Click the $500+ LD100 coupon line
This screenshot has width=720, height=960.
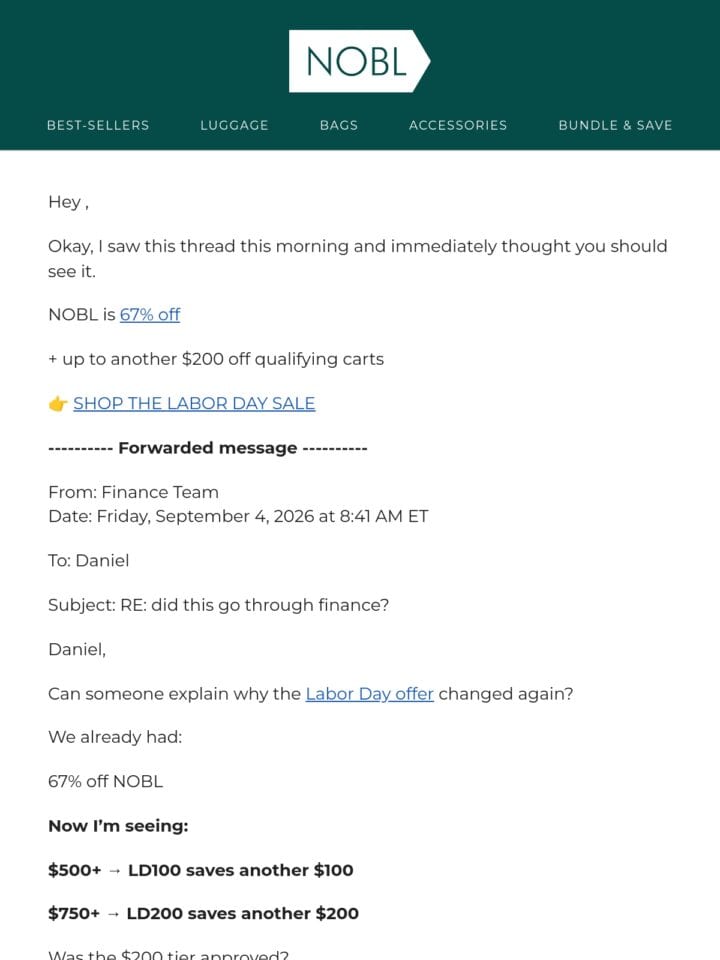[201, 870]
